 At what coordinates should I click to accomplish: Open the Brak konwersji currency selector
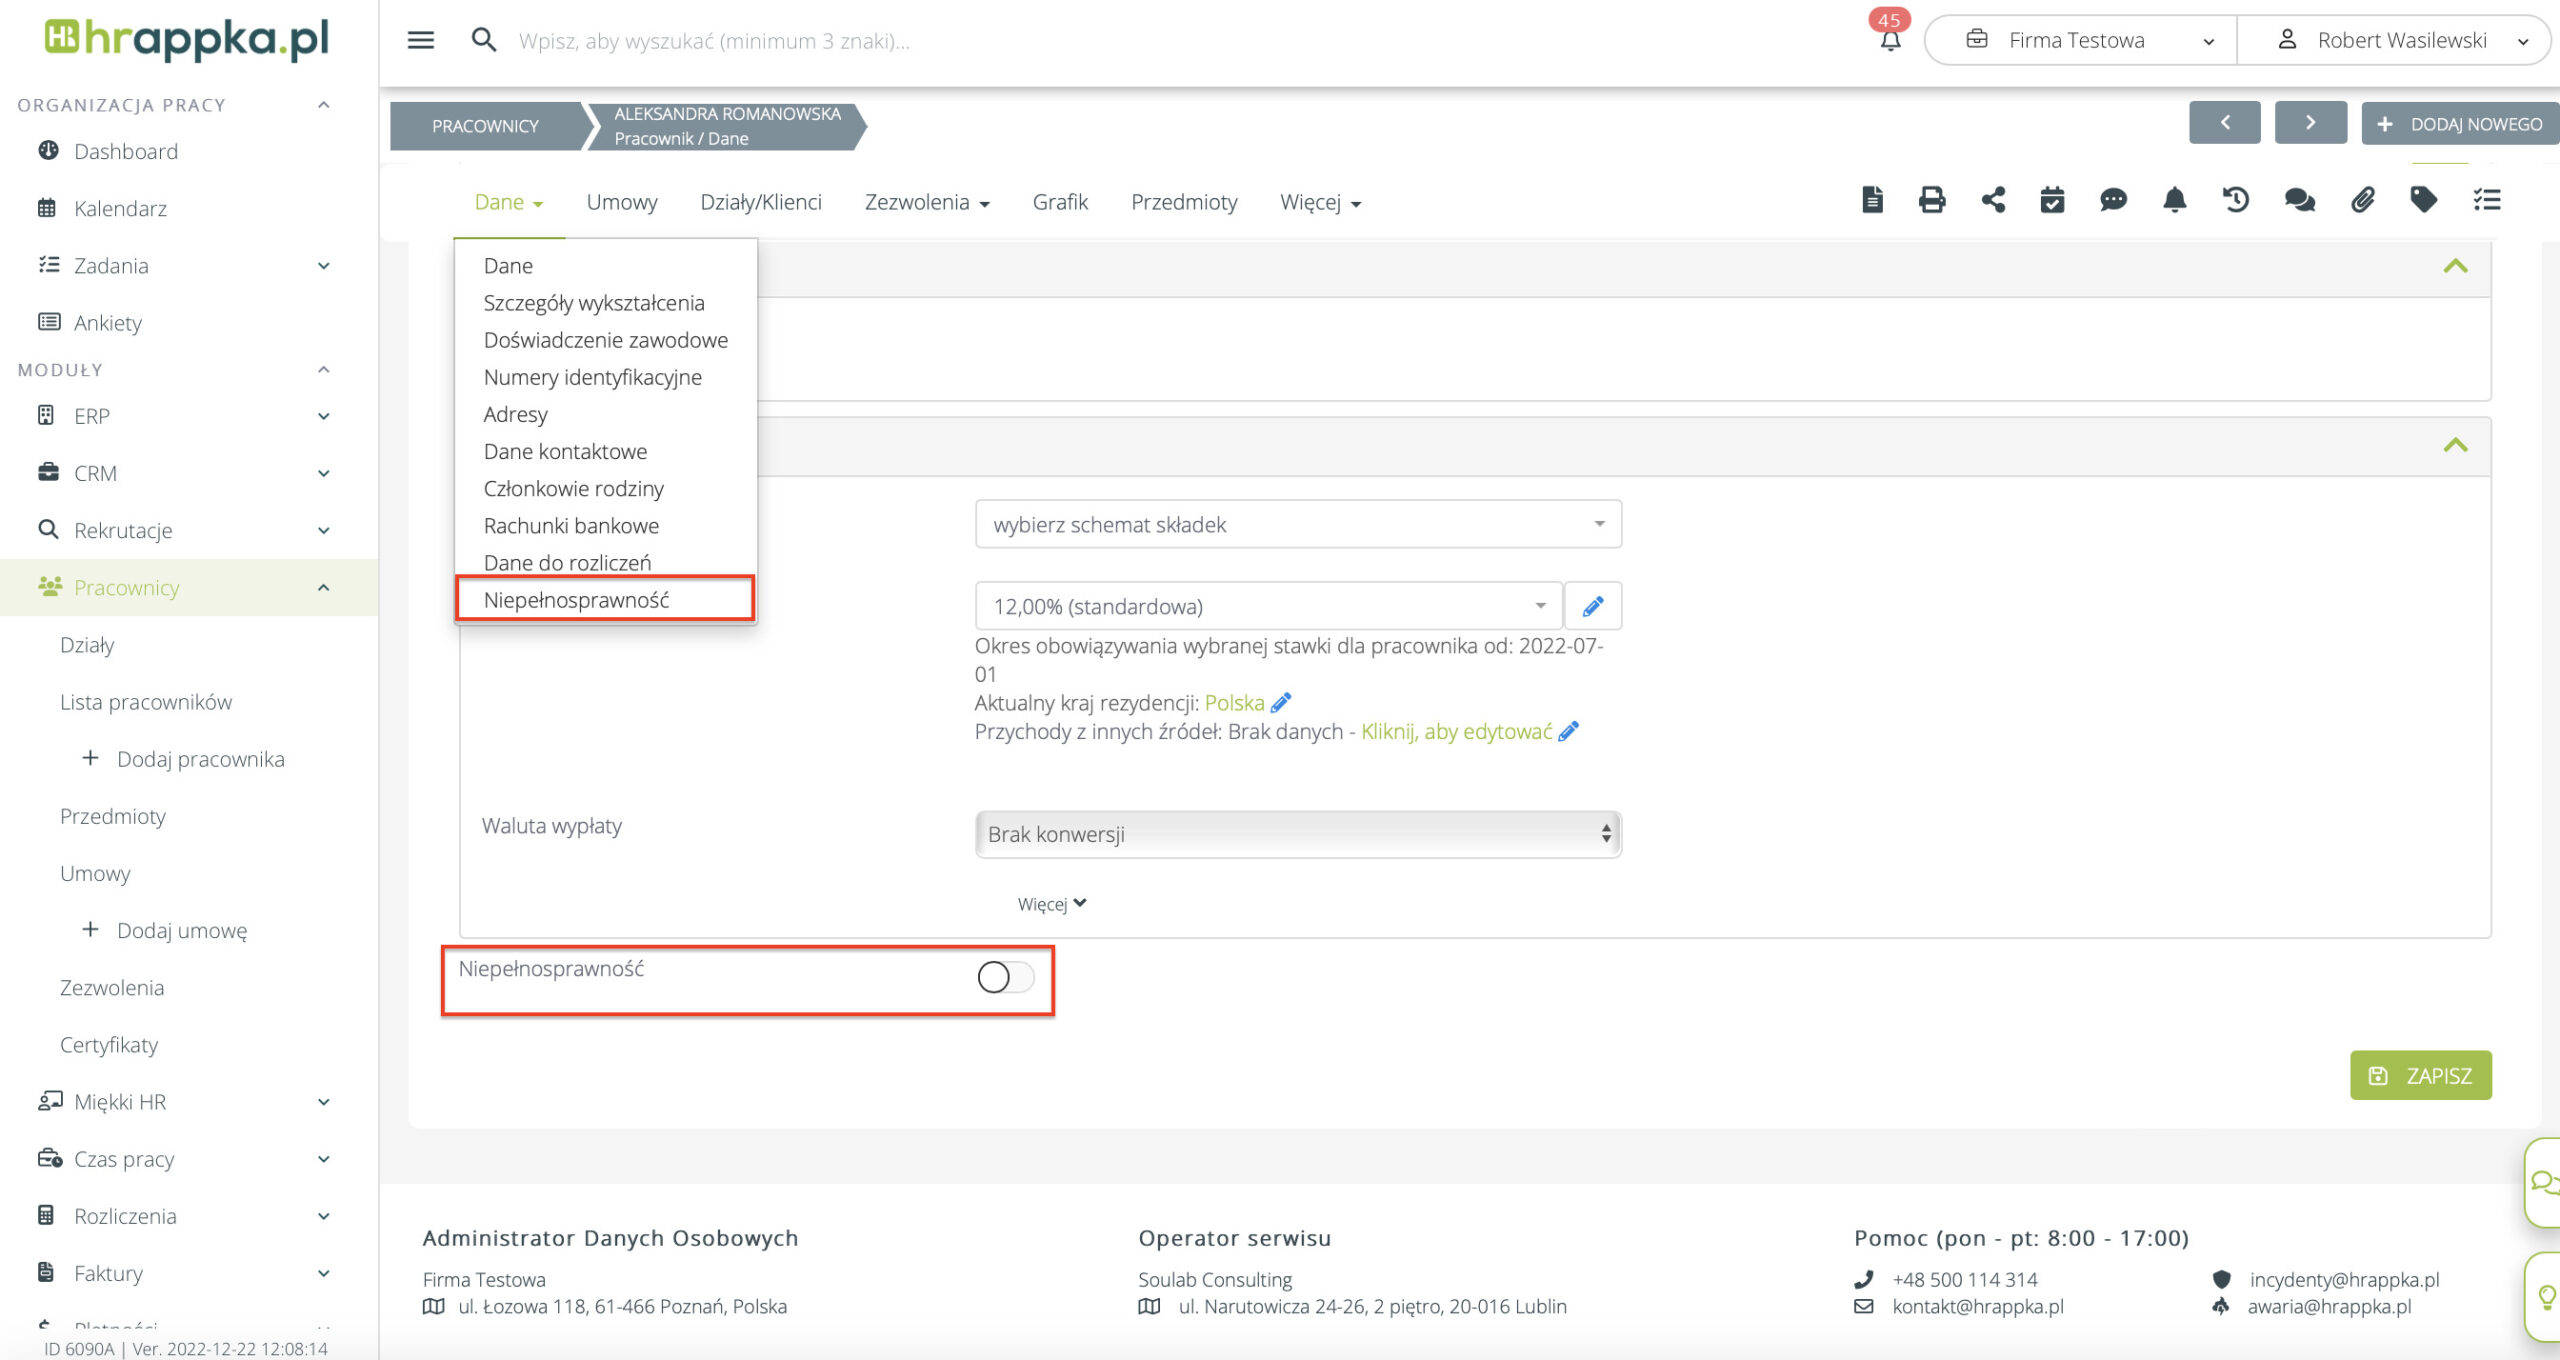click(x=1297, y=834)
